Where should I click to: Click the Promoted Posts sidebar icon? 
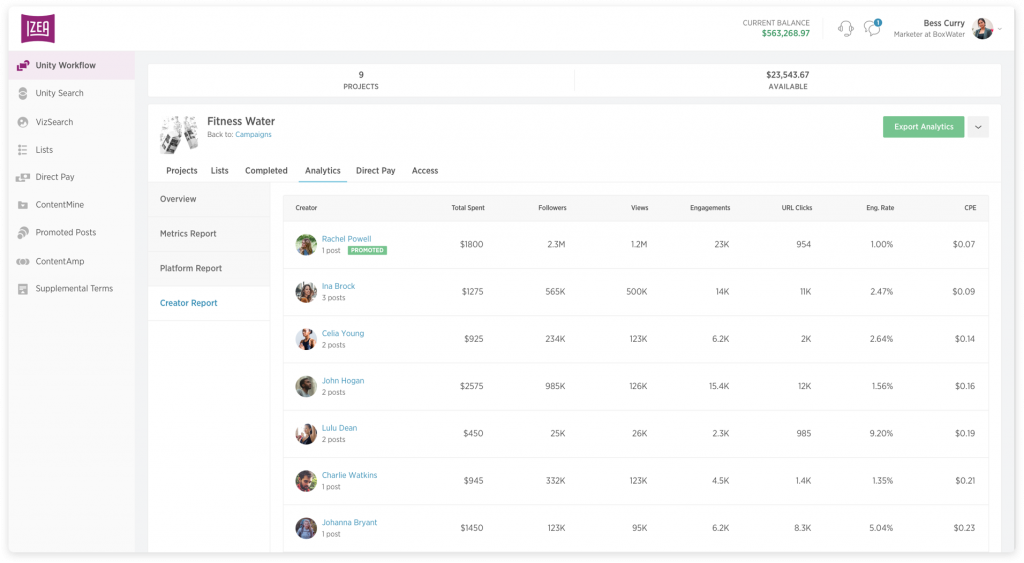(23, 232)
